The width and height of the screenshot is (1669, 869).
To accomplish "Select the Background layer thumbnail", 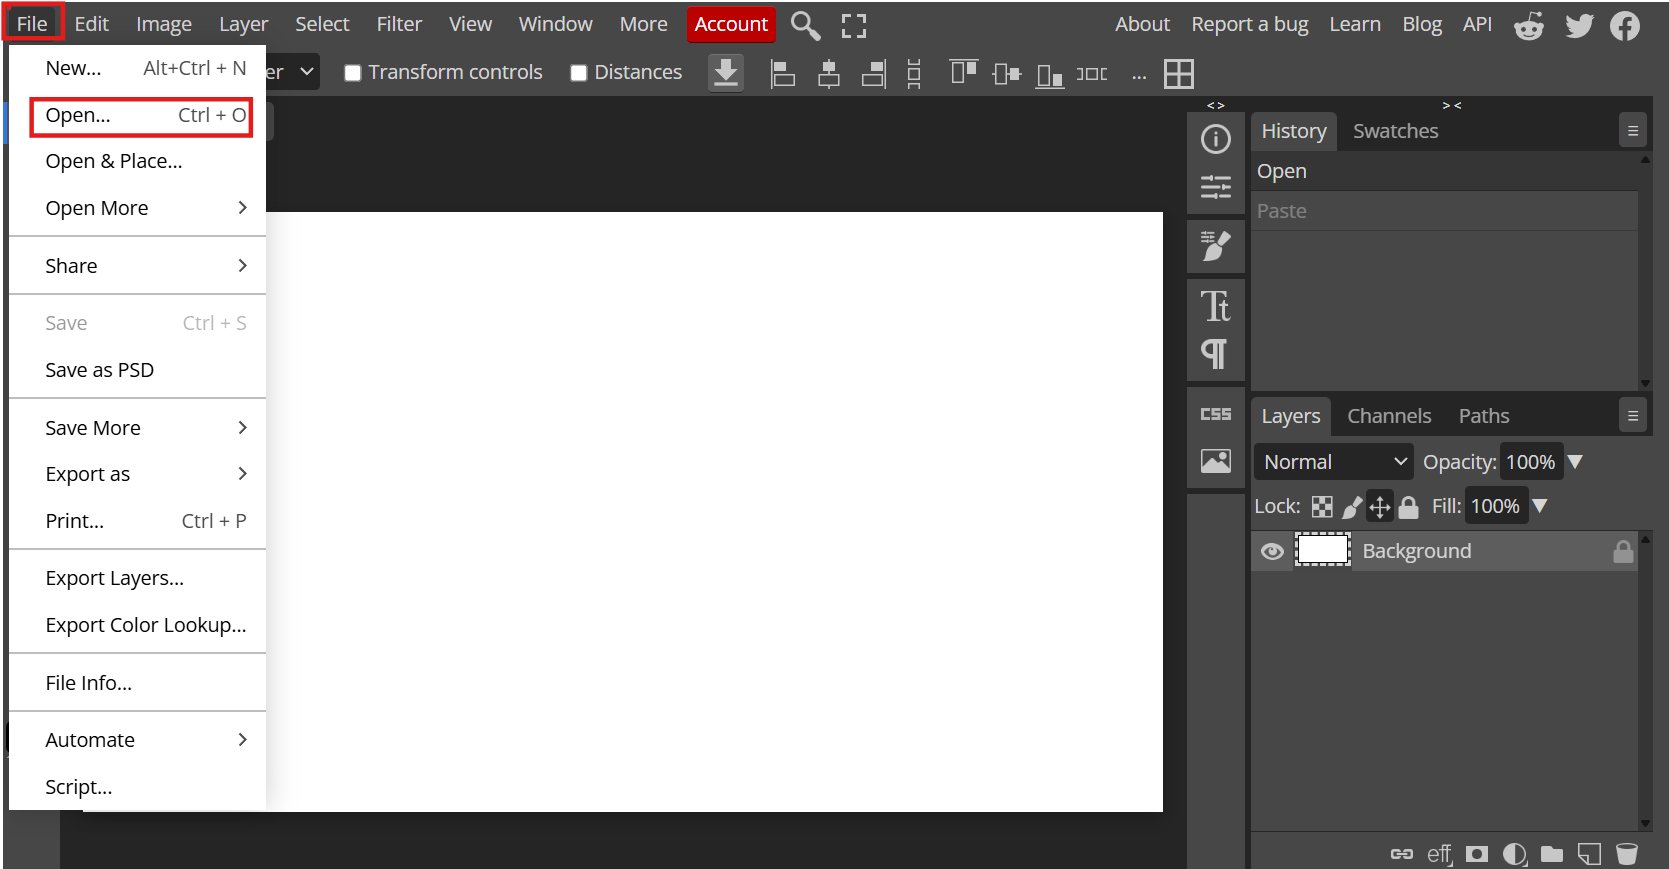I will pyautogui.click(x=1322, y=551).
